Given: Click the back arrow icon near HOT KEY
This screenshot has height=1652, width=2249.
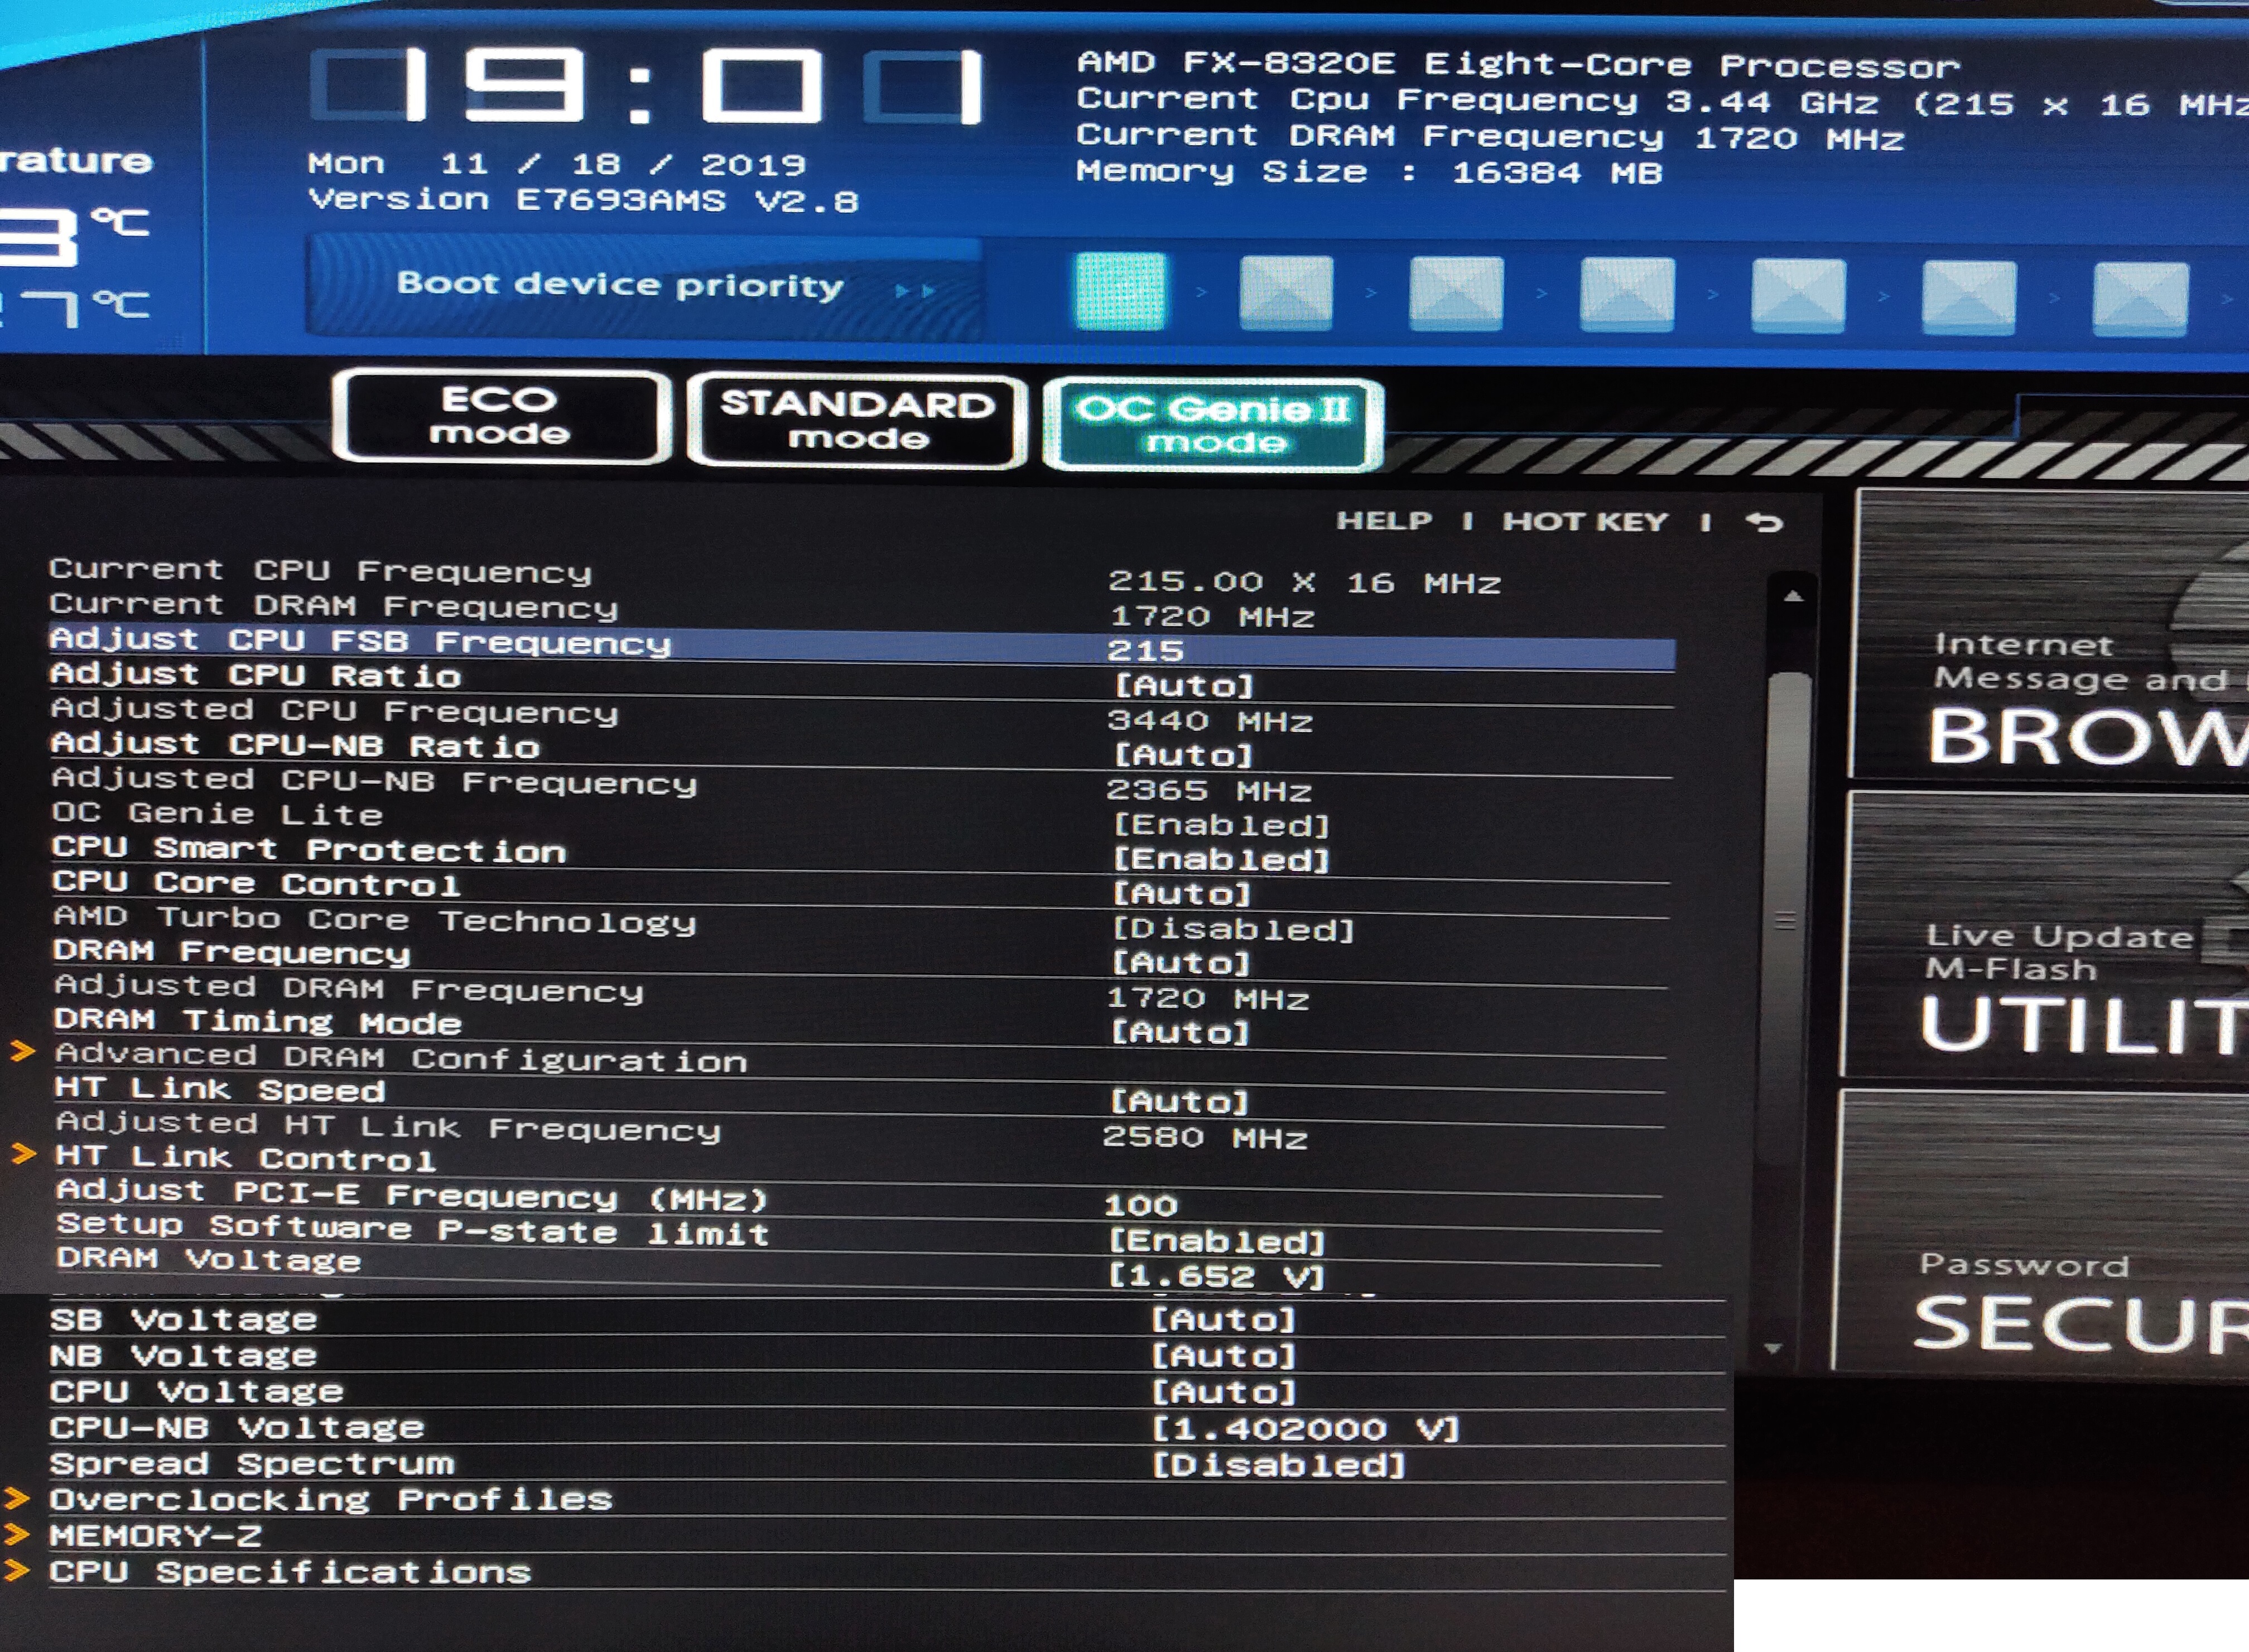Looking at the screenshot, I should coord(1764,522).
